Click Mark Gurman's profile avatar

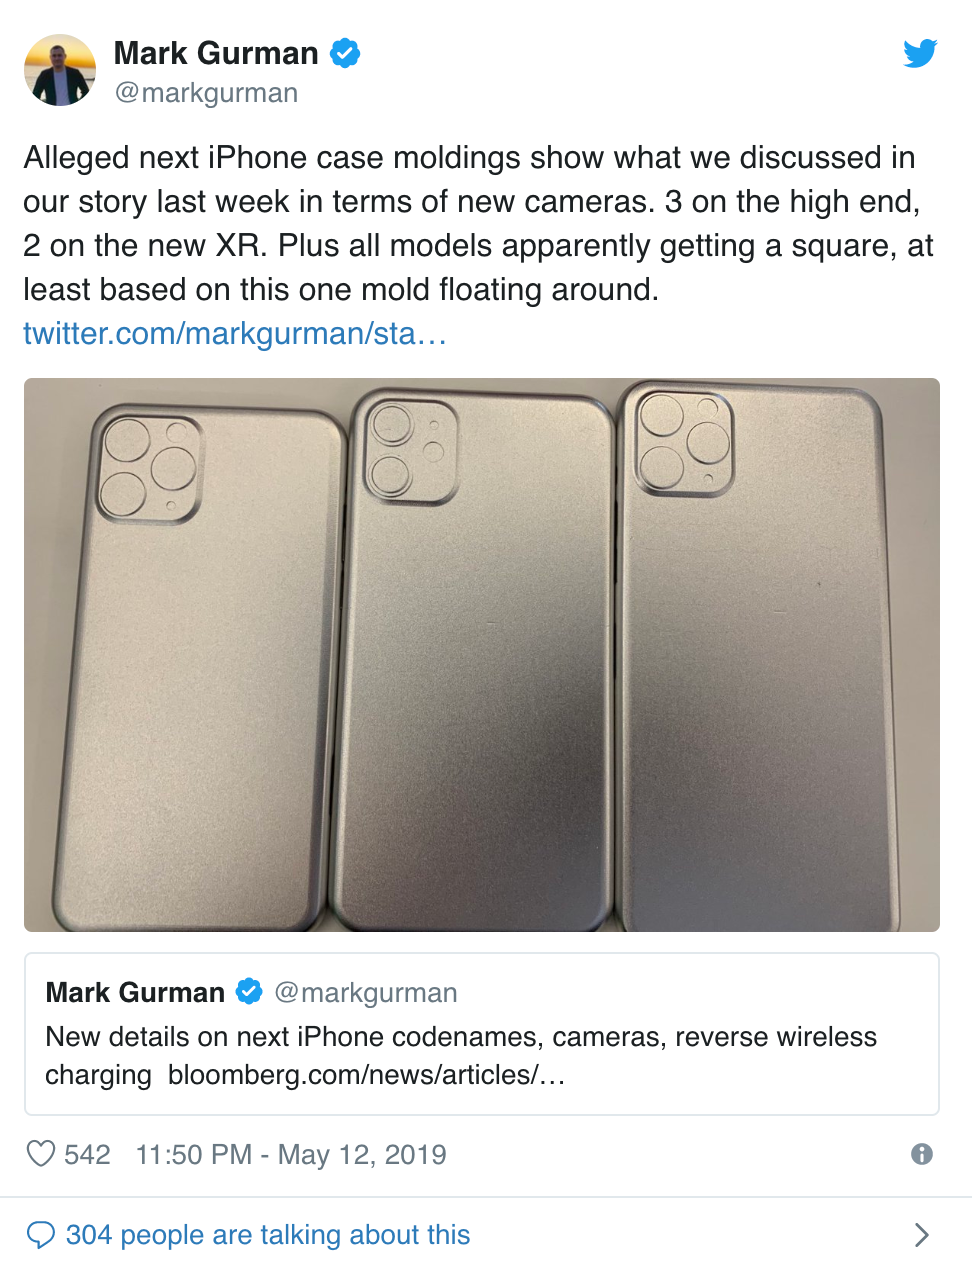[60, 70]
